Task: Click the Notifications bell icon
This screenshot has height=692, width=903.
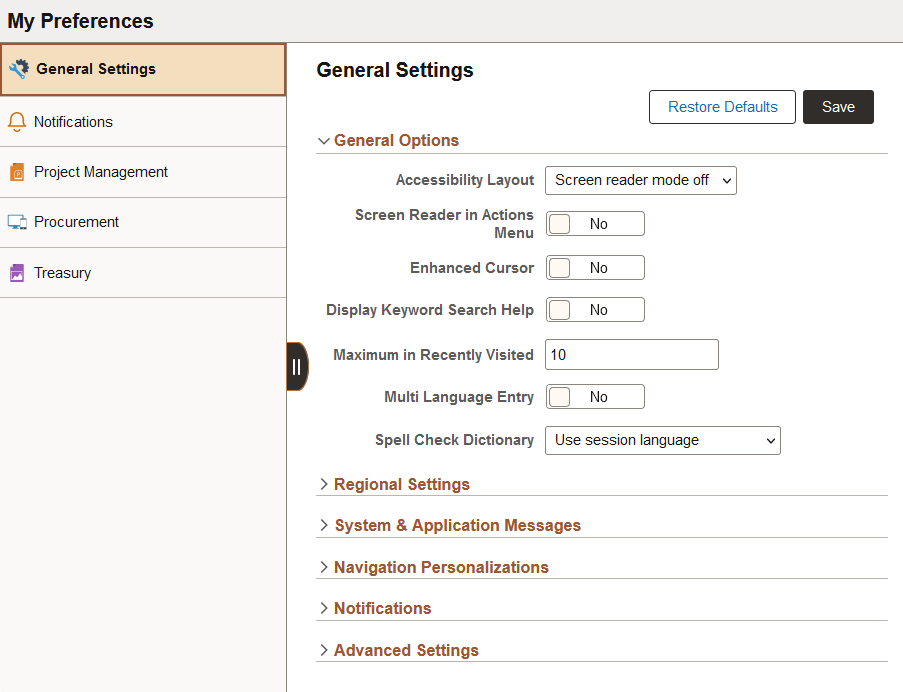Action: tap(16, 122)
